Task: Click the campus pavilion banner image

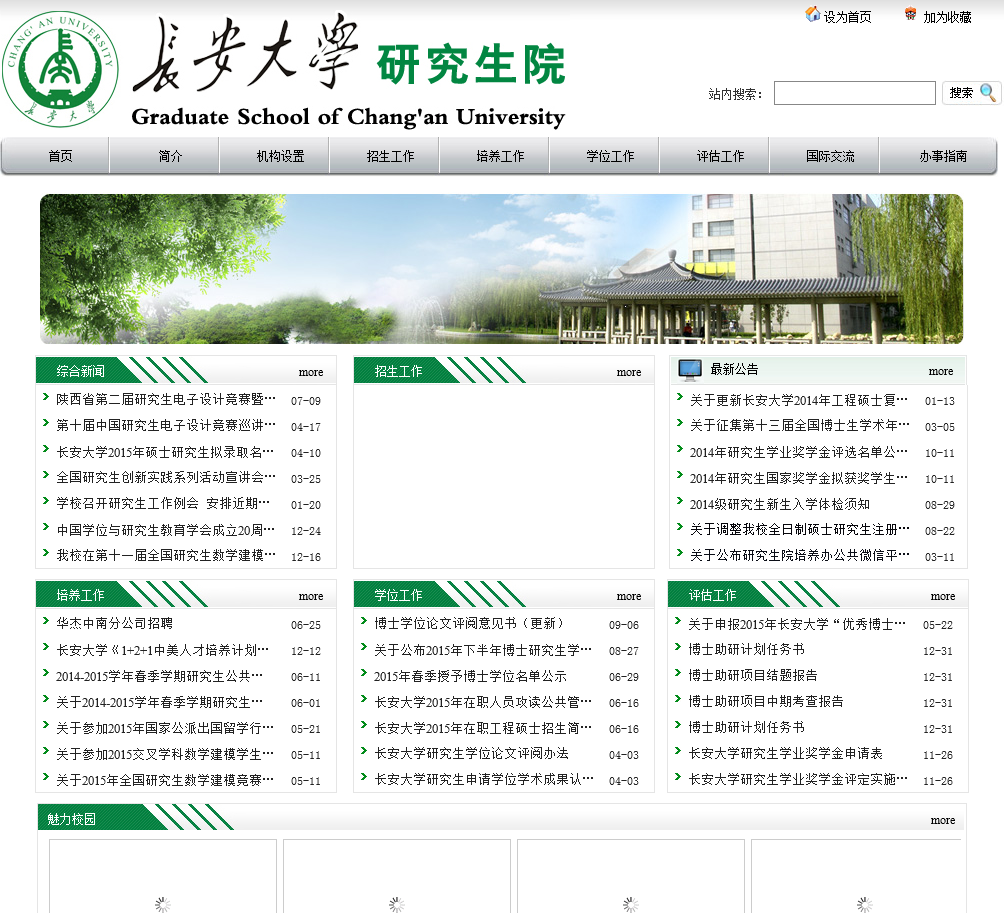Action: pyautogui.click(x=501, y=269)
